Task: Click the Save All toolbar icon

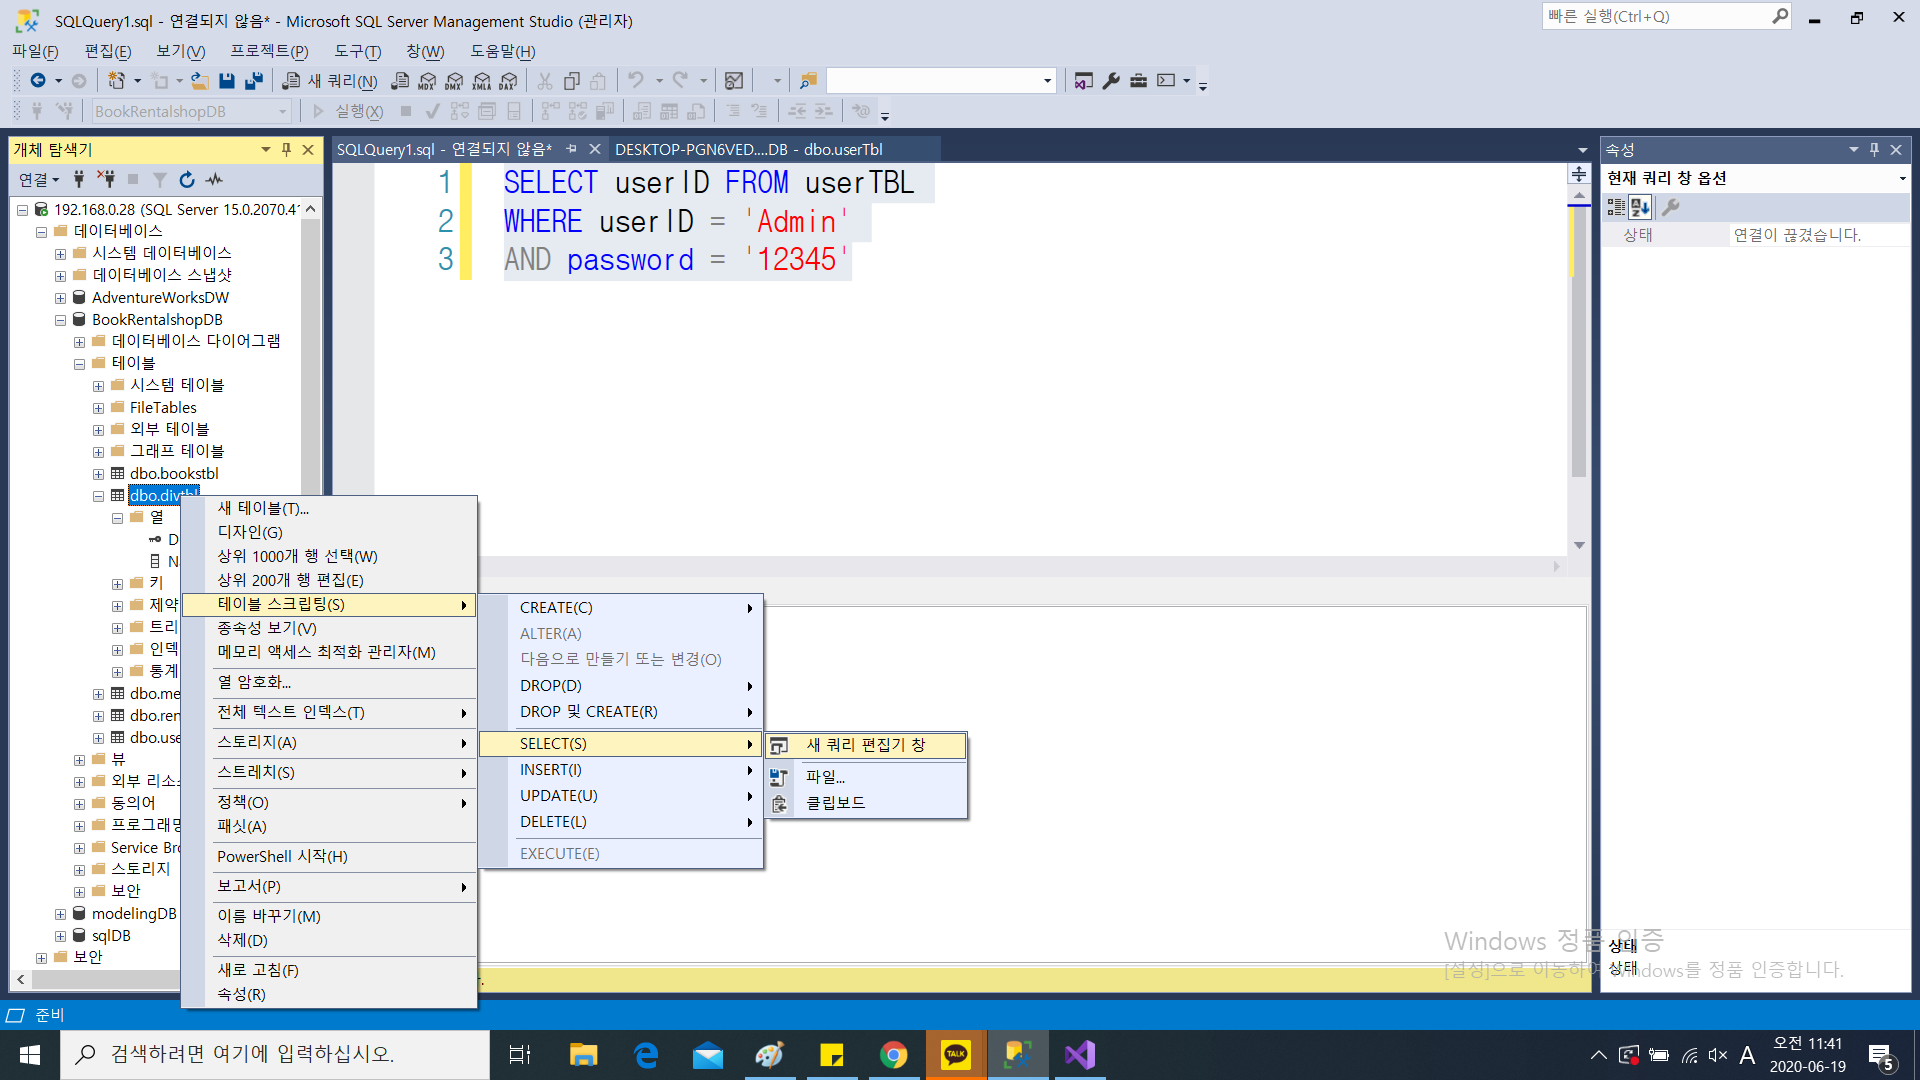Action: [x=254, y=81]
